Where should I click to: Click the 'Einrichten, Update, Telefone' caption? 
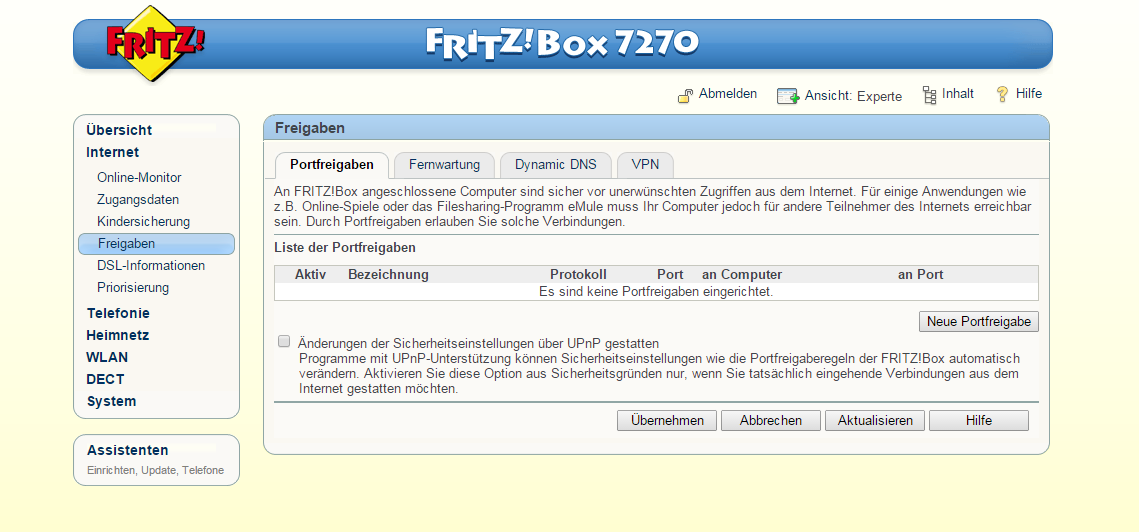(155, 470)
